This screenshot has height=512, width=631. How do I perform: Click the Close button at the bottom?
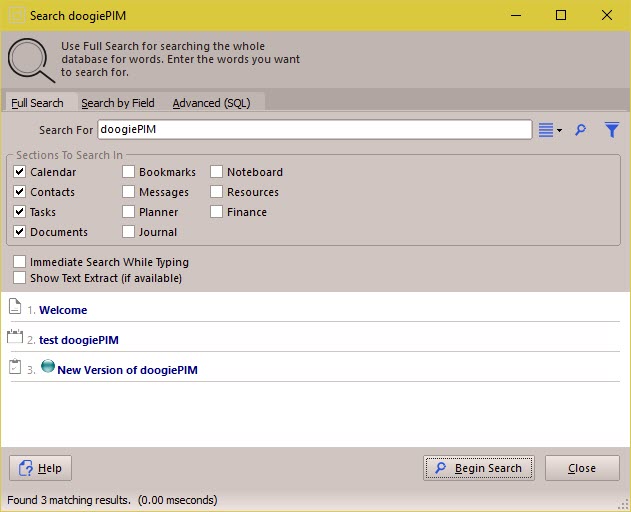click(x=582, y=468)
